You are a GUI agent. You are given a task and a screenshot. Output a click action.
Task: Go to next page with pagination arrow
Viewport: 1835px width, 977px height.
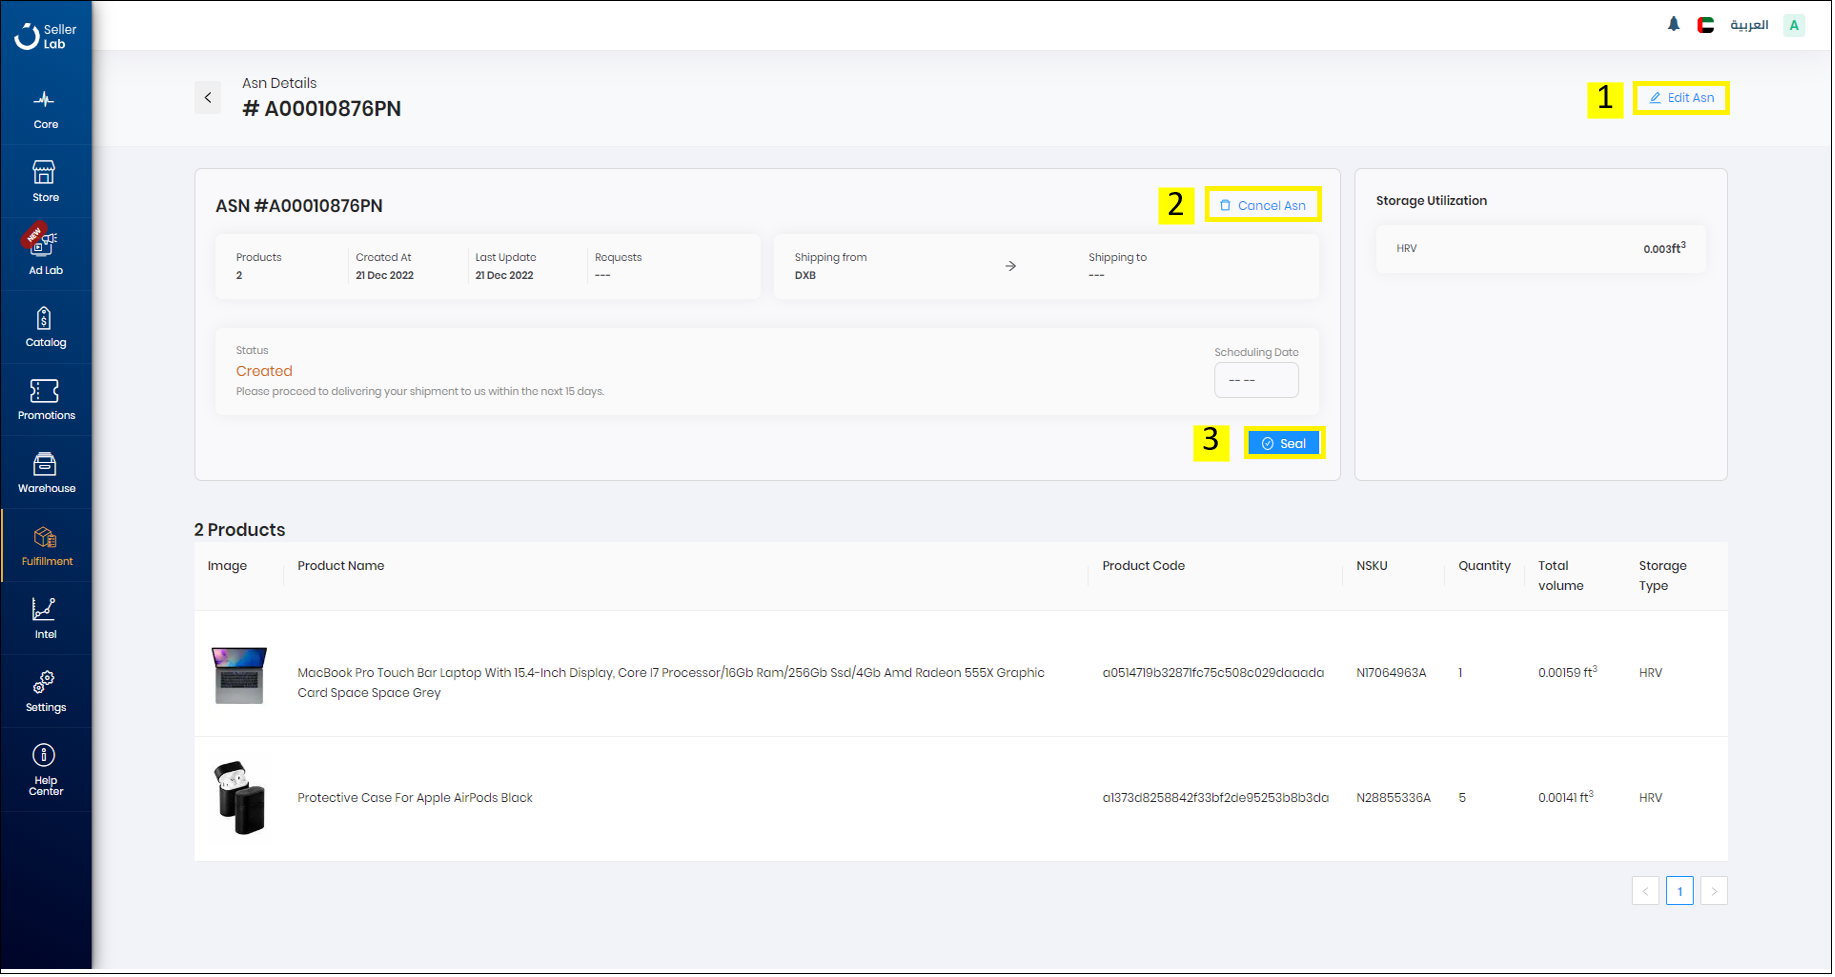1713,890
